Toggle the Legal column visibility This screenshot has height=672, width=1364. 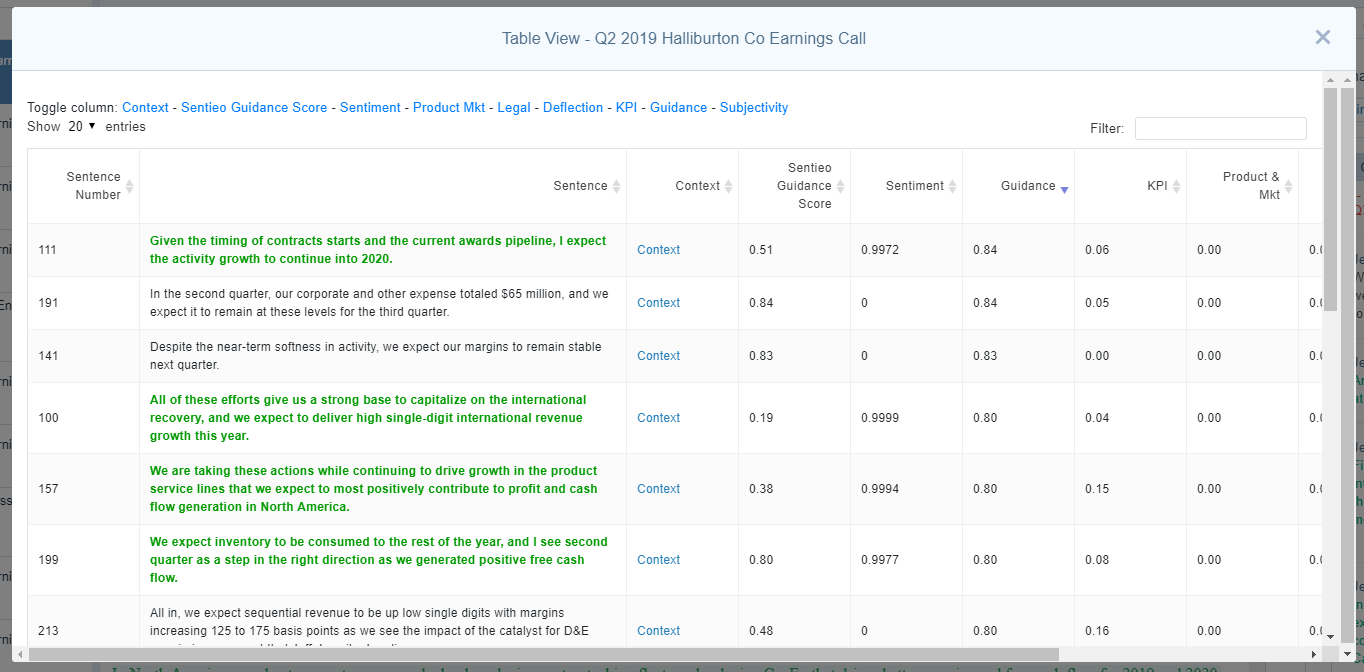coord(514,108)
